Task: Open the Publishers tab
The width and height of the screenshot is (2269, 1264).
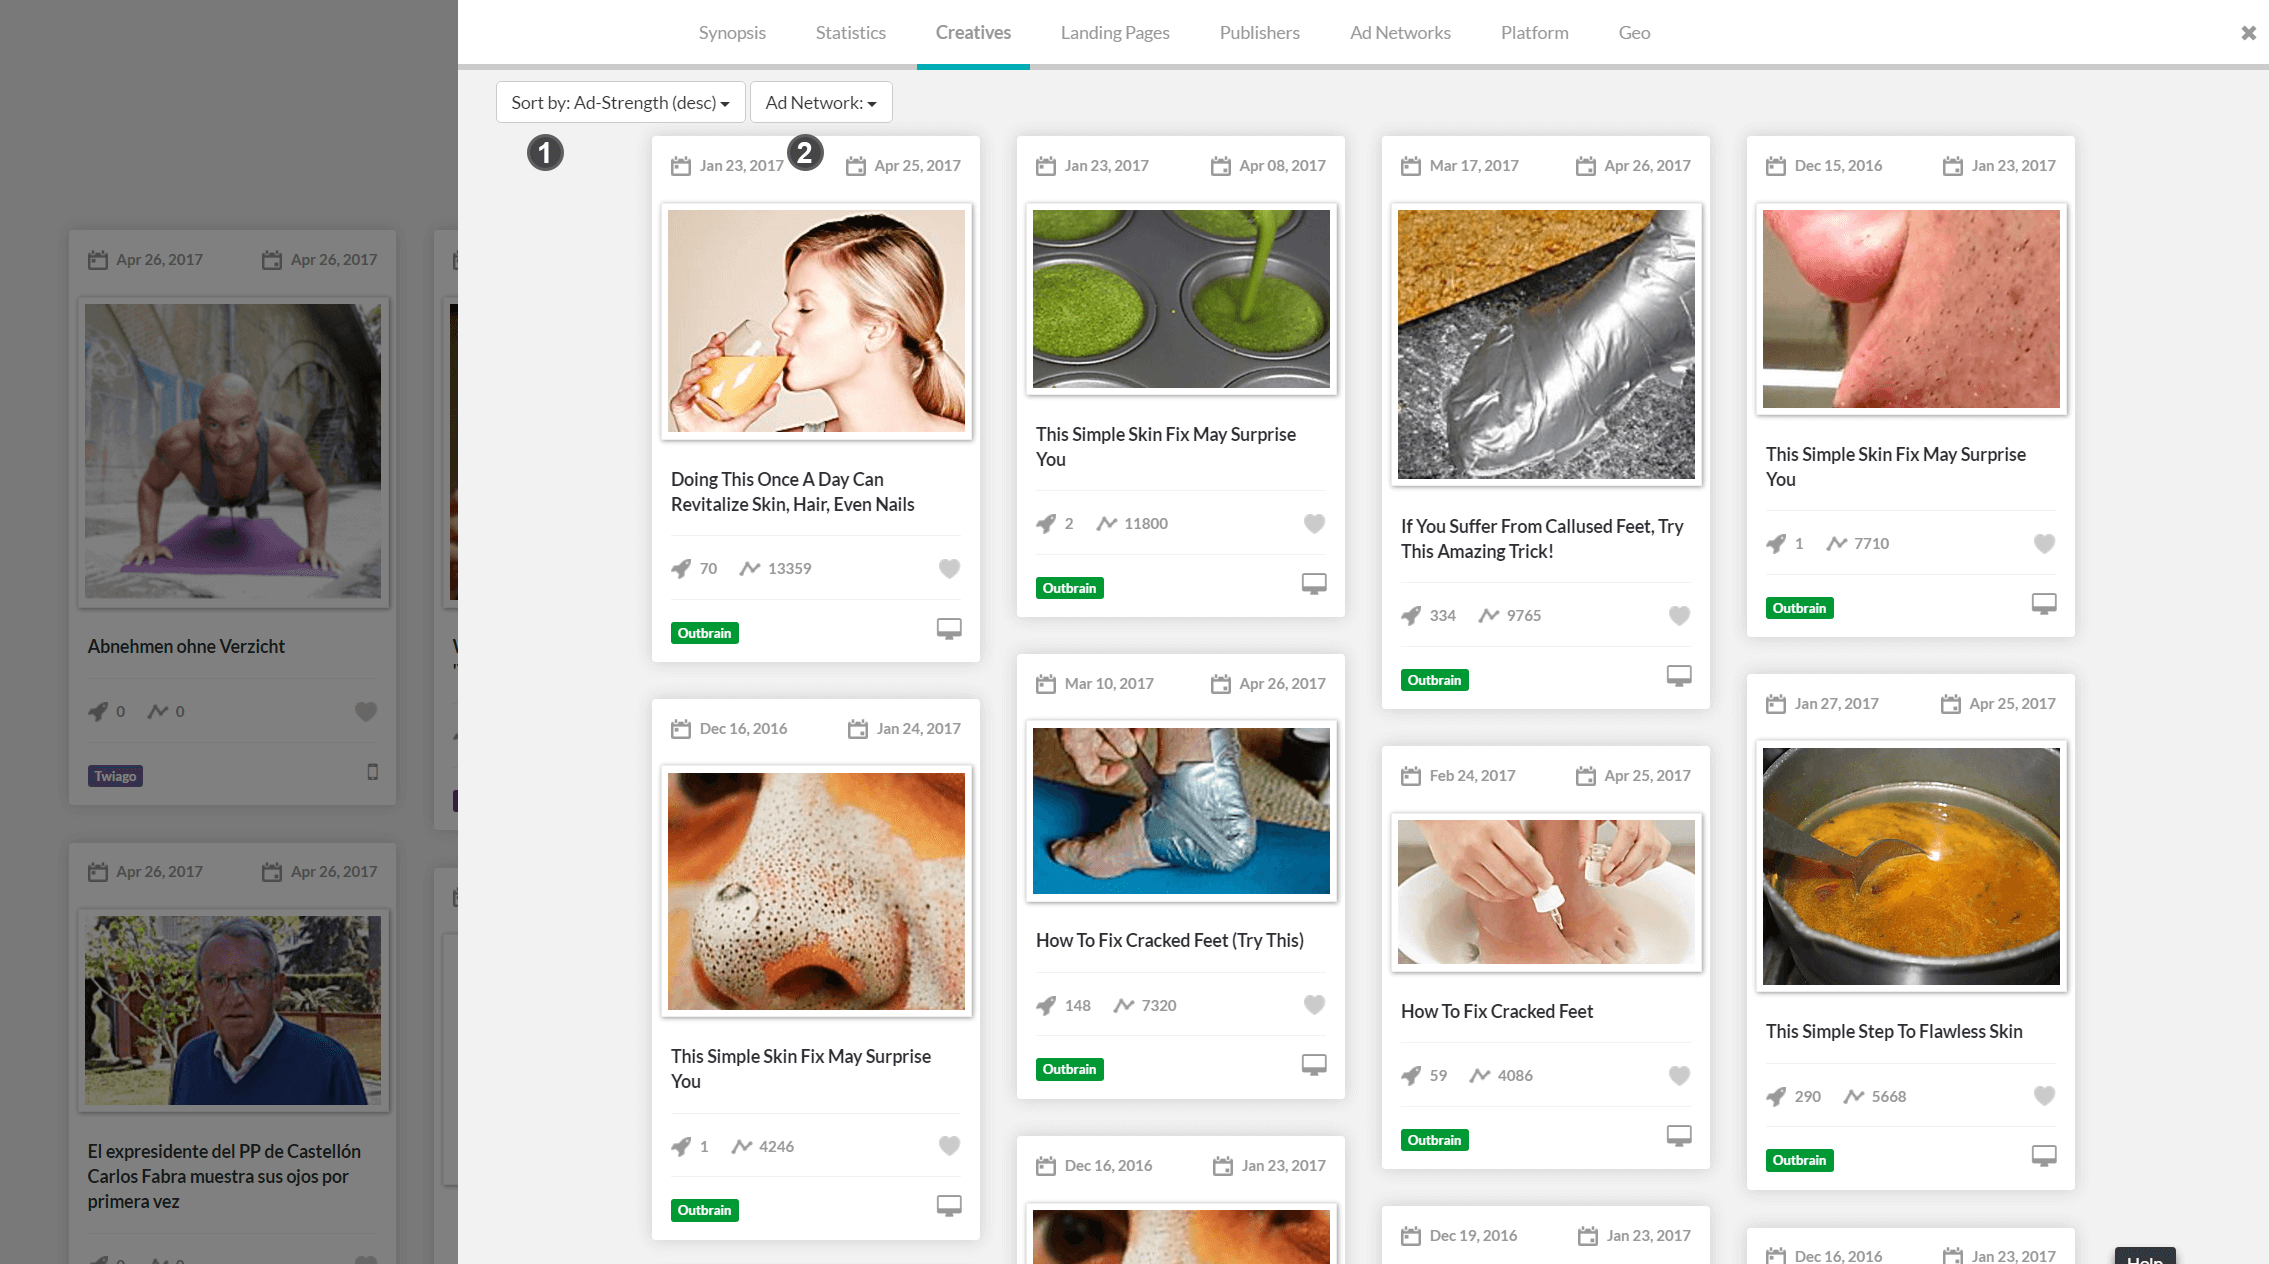Action: (1259, 33)
